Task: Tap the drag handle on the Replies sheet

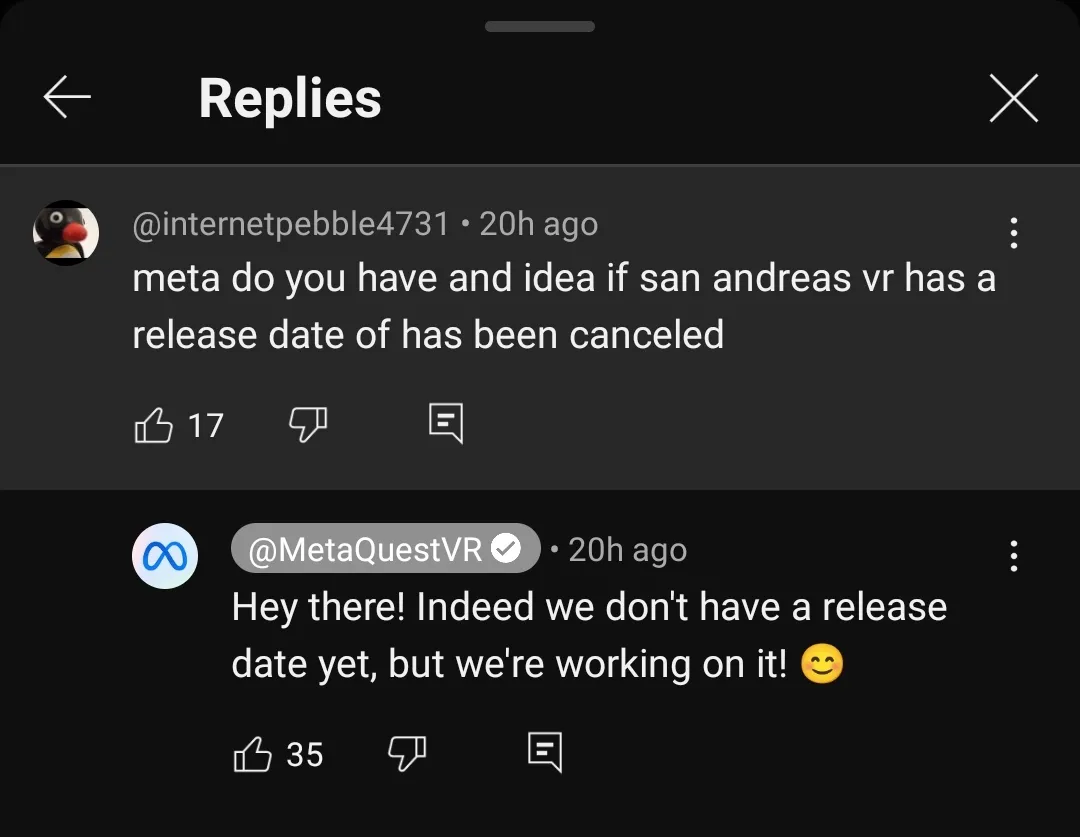Action: tap(539, 26)
